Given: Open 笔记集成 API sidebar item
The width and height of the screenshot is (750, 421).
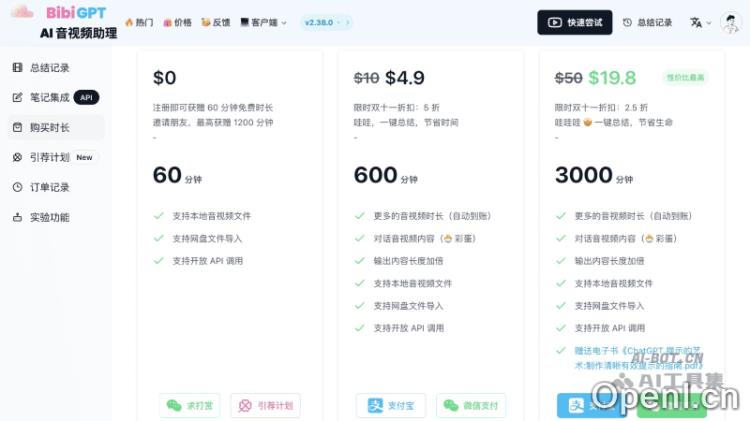Looking at the screenshot, I should (55, 98).
